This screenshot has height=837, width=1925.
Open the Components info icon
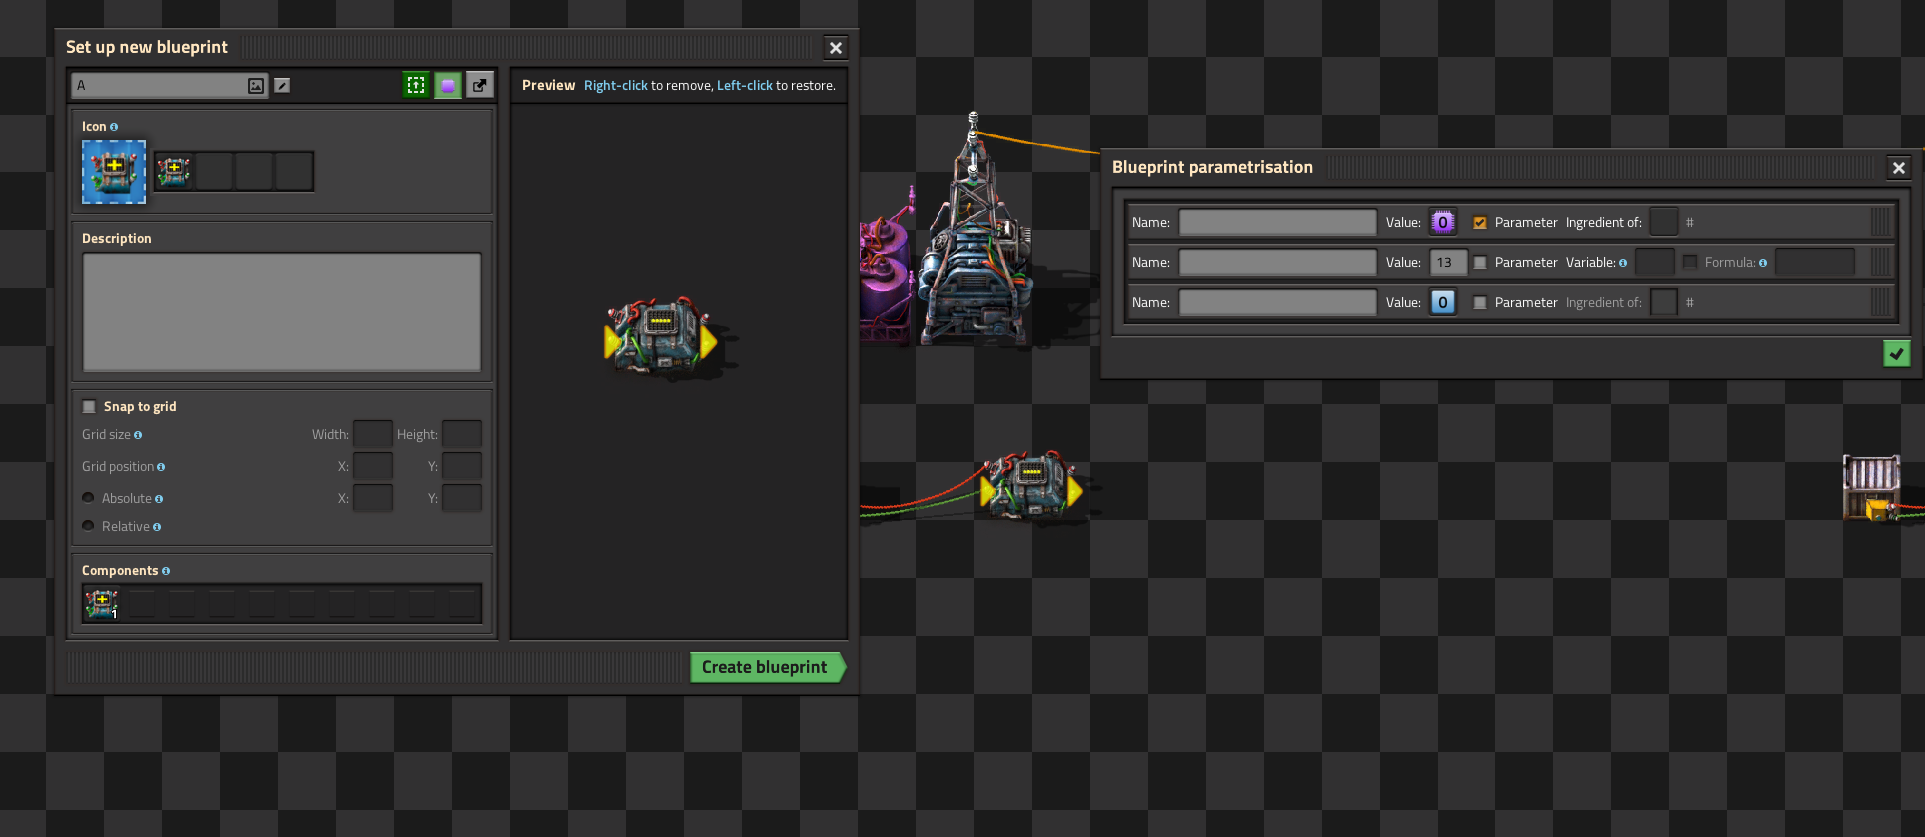(x=166, y=571)
